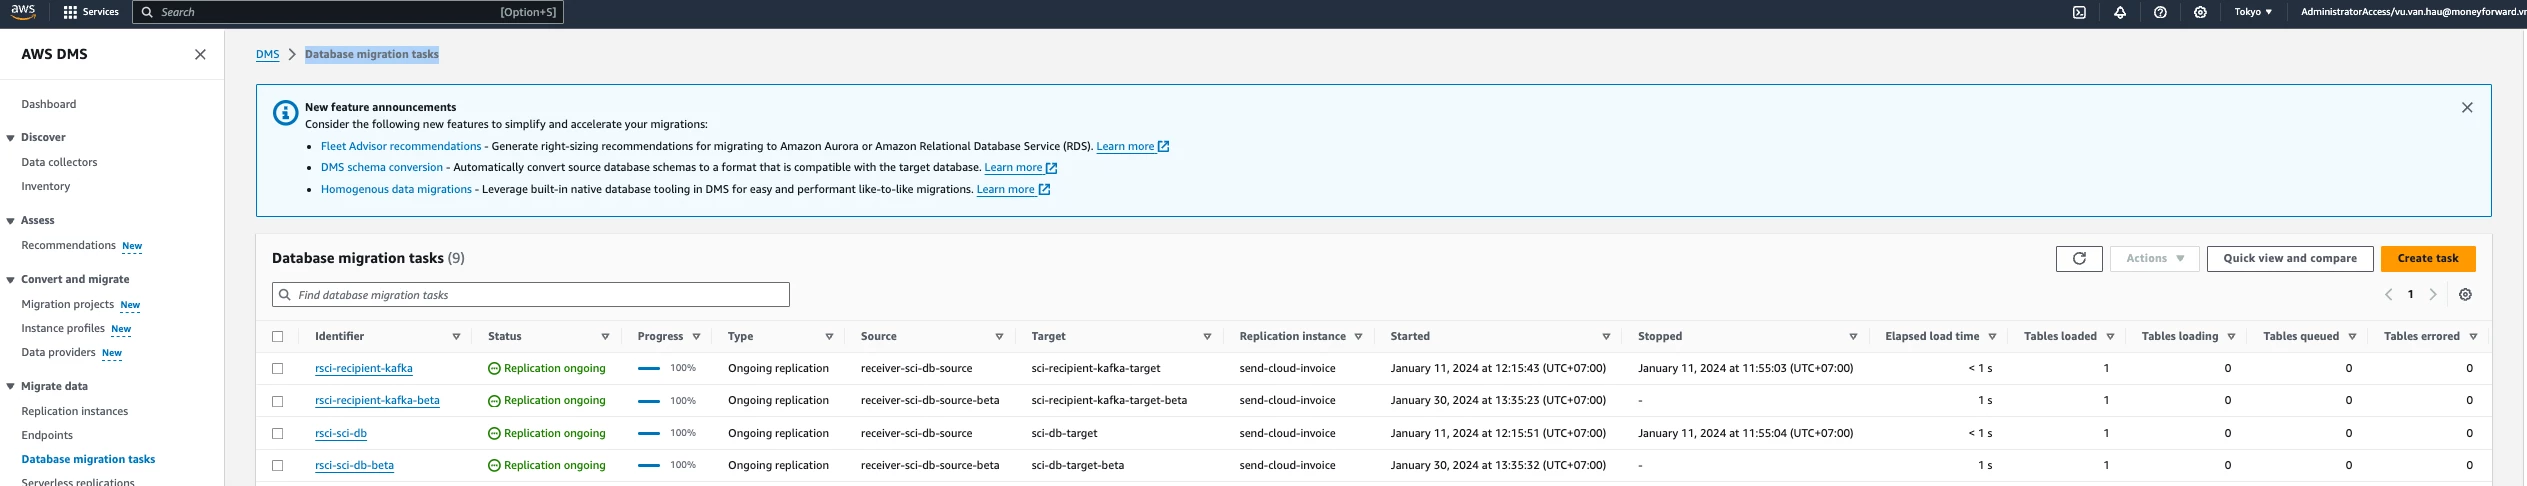Click Learn more for schema conversion
The width and height of the screenshot is (2527, 486).
tap(1021, 167)
